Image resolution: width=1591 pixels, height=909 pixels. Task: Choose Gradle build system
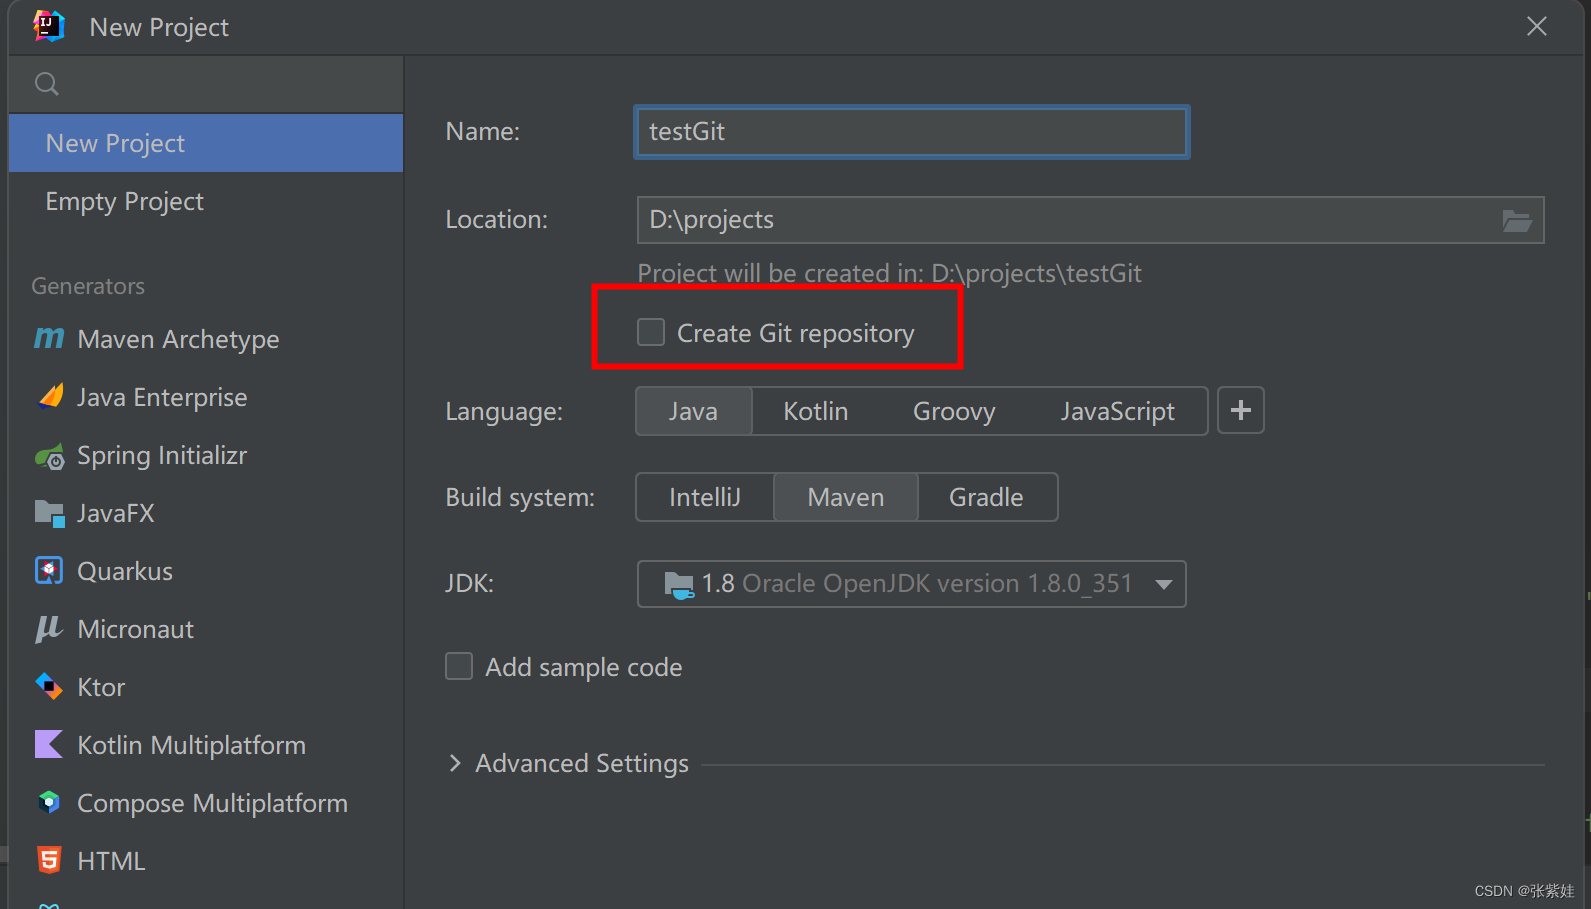(x=986, y=497)
